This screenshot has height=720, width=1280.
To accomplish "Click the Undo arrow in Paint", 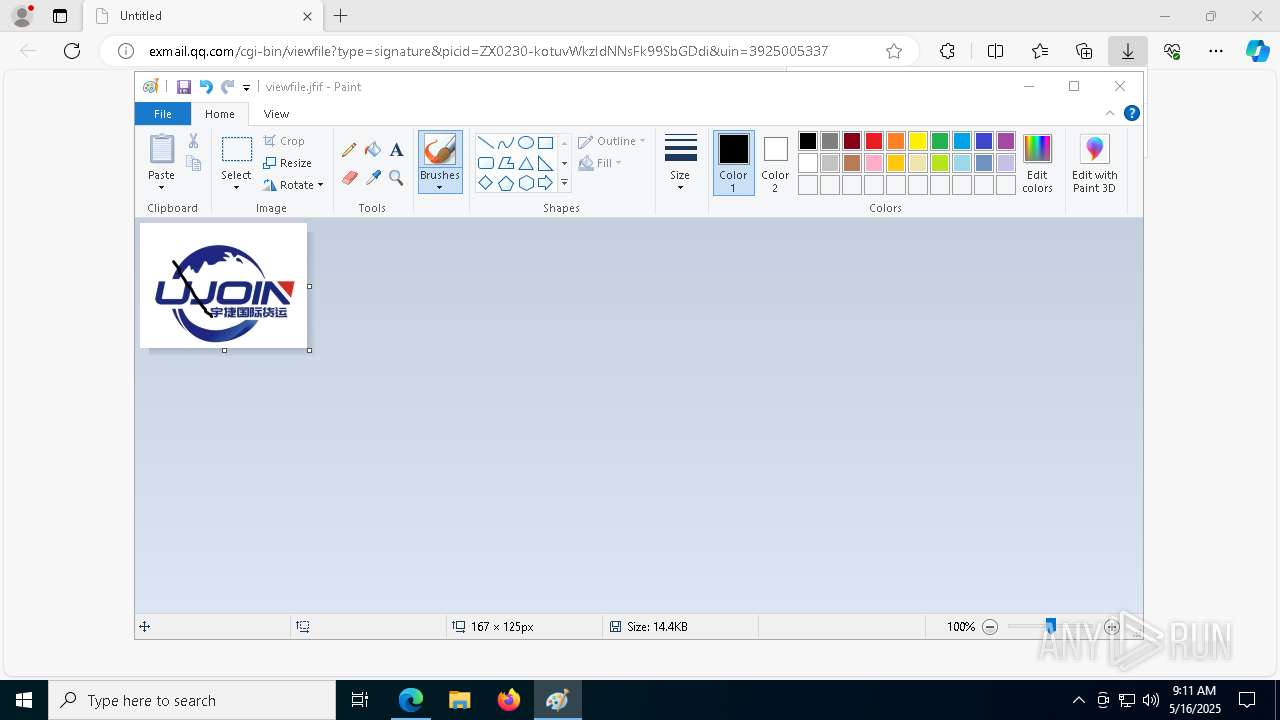I will click(x=205, y=87).
